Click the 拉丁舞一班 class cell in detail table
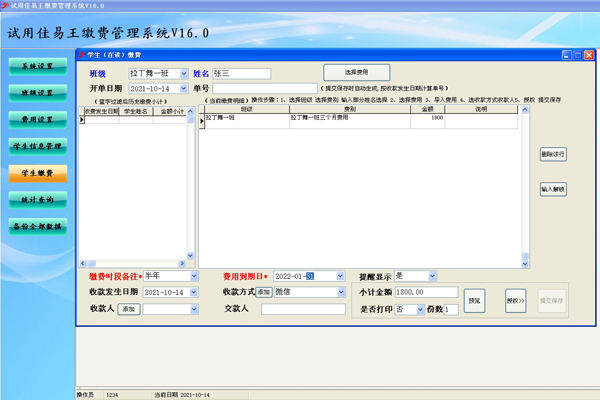 (x=247, y=121)
